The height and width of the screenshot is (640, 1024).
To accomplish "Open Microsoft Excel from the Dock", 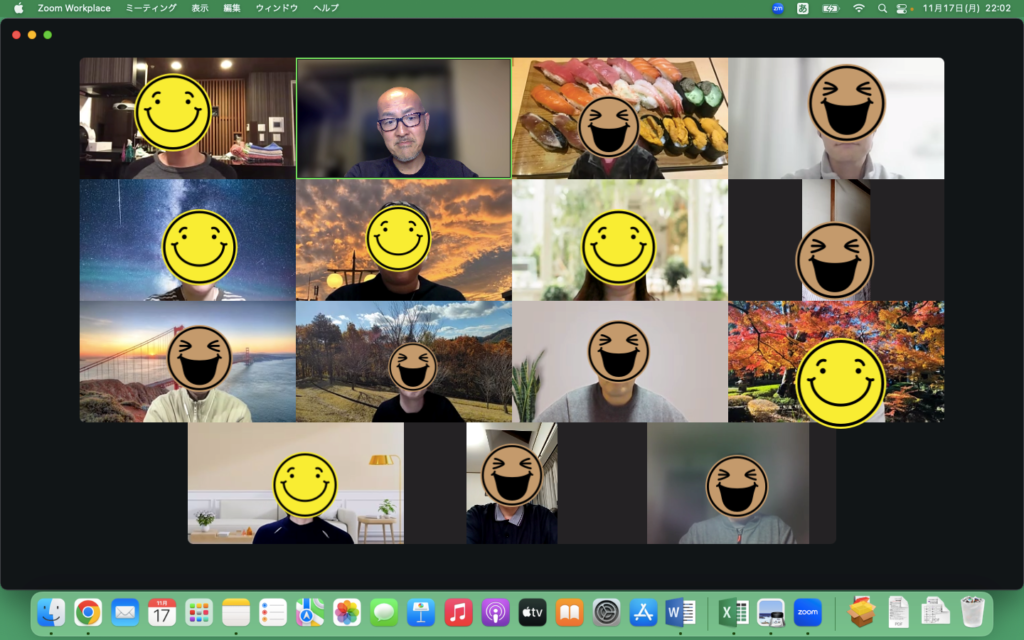I will (x=734, y=612).
